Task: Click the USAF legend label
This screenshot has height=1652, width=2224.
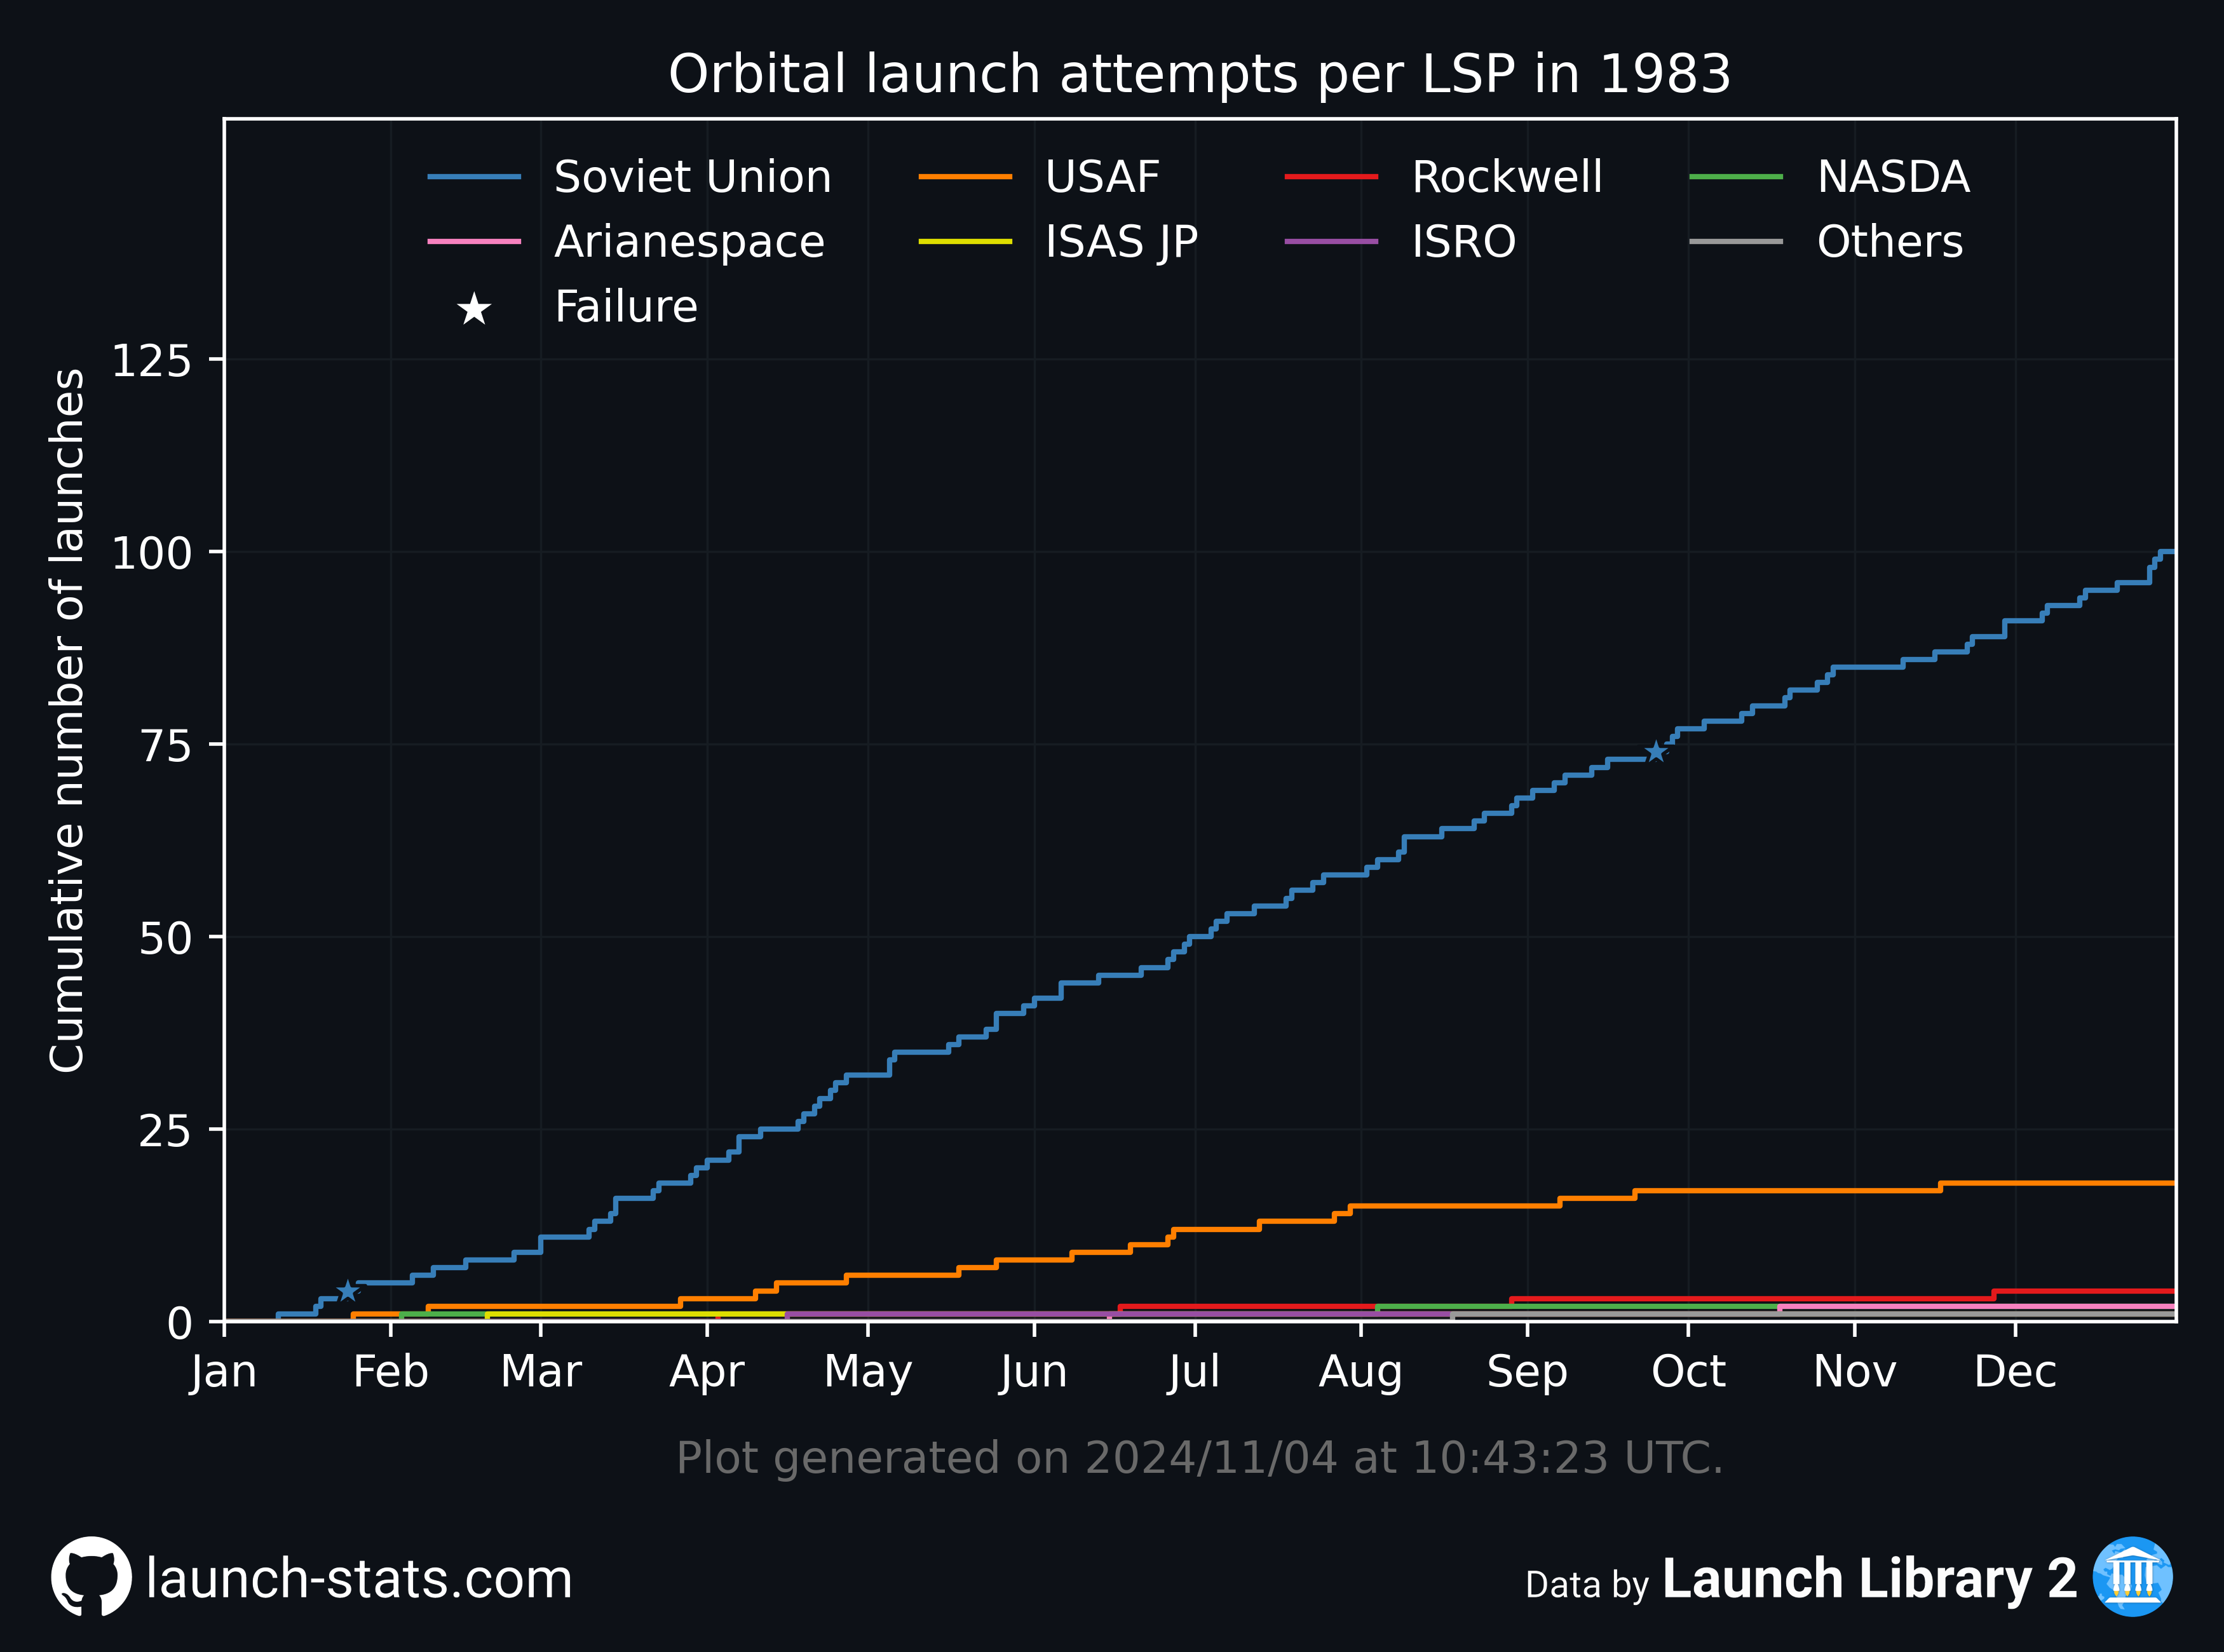Action: click(x=1102, y=177)
